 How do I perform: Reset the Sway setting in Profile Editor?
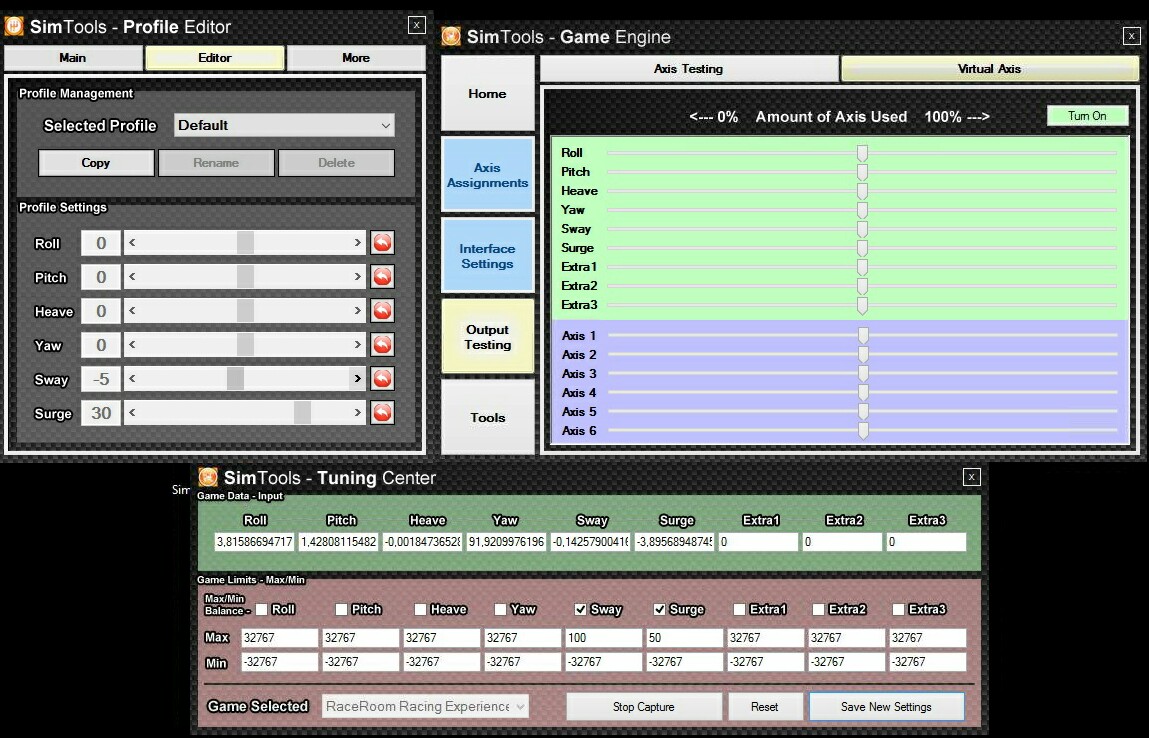click(383, 379)
